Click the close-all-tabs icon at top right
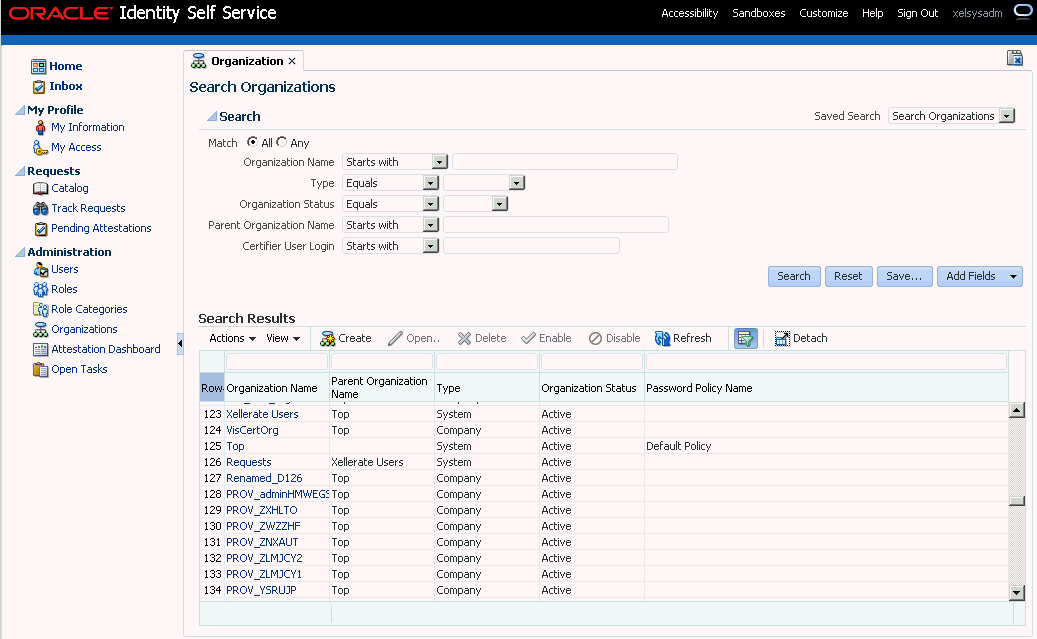Viewport: 1037px width, 639px height. tap(1015, 58)
